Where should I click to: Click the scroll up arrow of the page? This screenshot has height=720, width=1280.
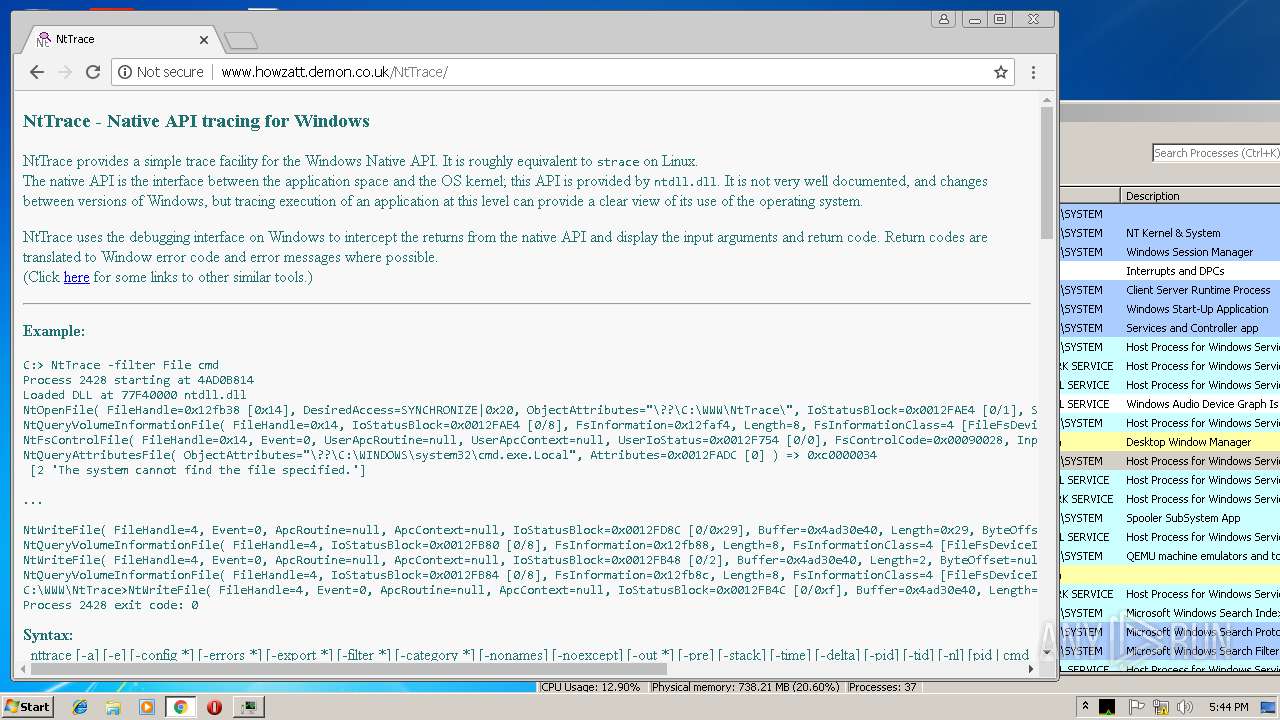coord(1047,100)
